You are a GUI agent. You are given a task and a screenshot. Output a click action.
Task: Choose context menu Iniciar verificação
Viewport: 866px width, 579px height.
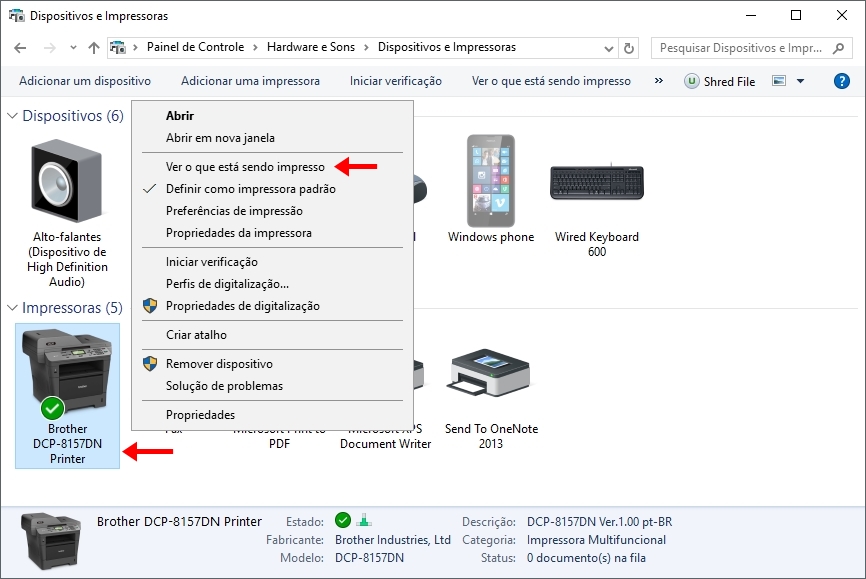(x=272, y=261)
